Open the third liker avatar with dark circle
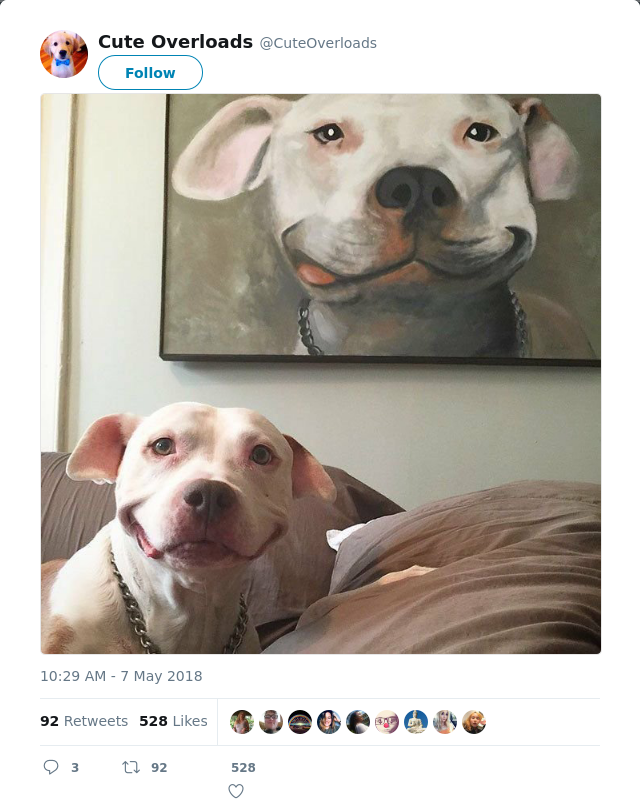The height and width of the screenshot is (807, 640). [x=300, y=722]
